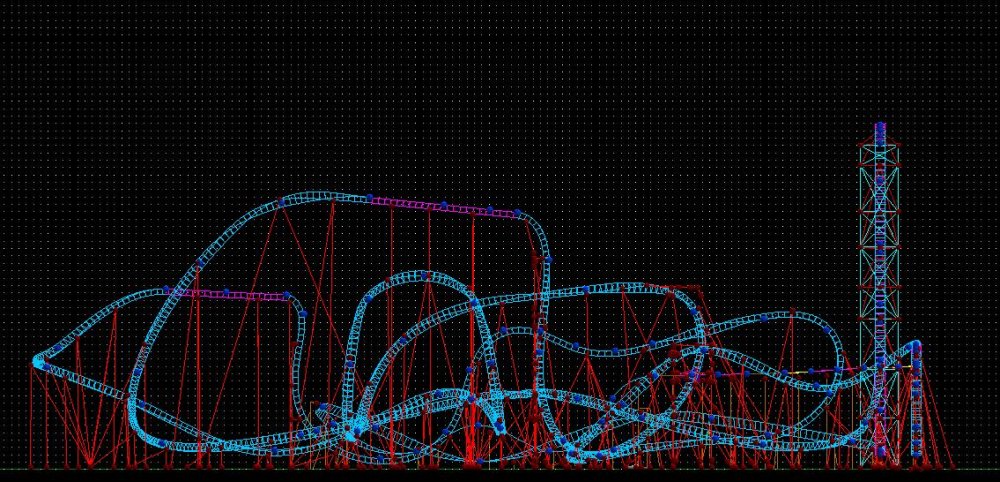Pick the node at upper magenta segment's right end

[517, 213]
